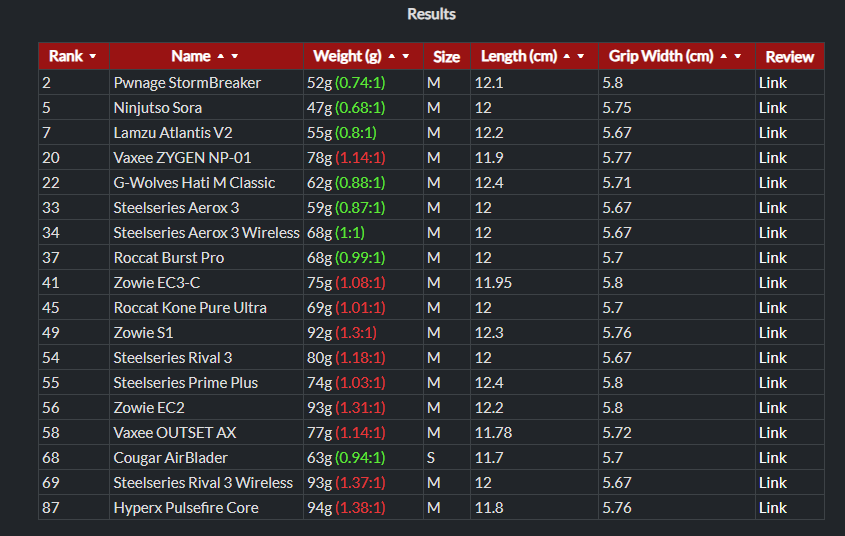The width and height of the screenshot is (845, 536).
Task: Sort Length column descending arrow
Action: pos(580,56)
